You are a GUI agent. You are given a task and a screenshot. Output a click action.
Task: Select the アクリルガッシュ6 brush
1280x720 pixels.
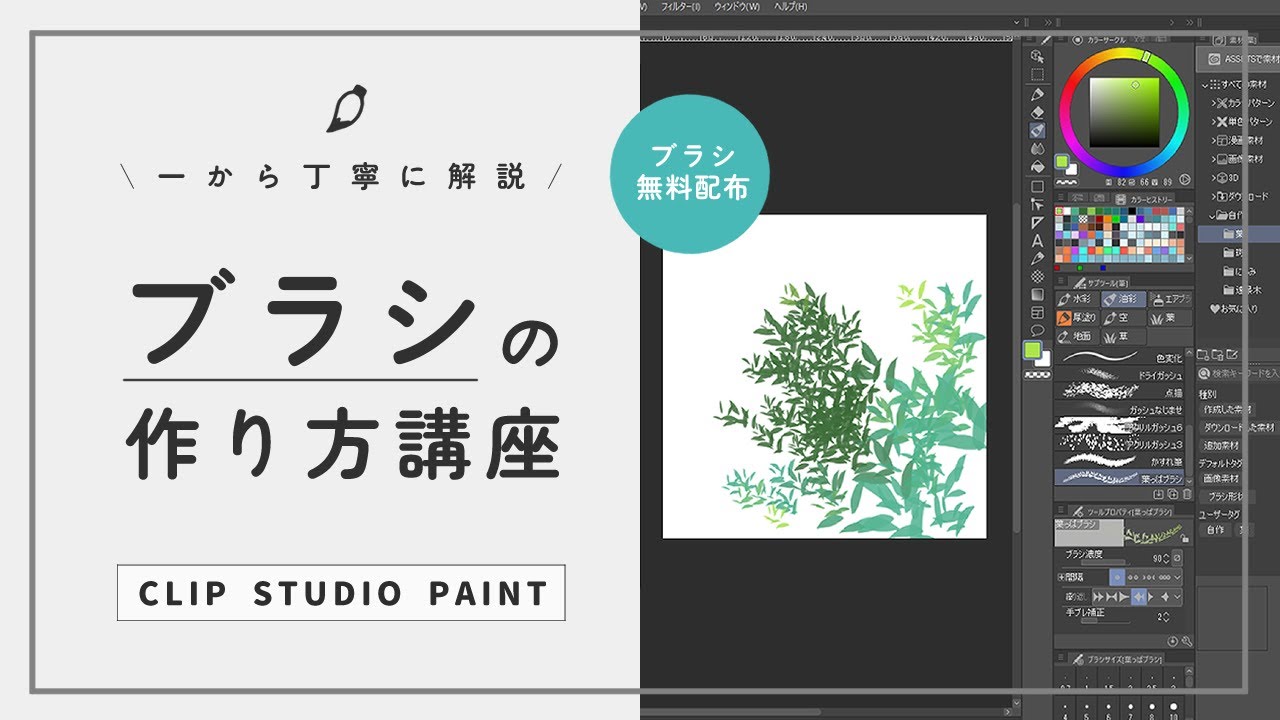click(x=1120, y=427)
